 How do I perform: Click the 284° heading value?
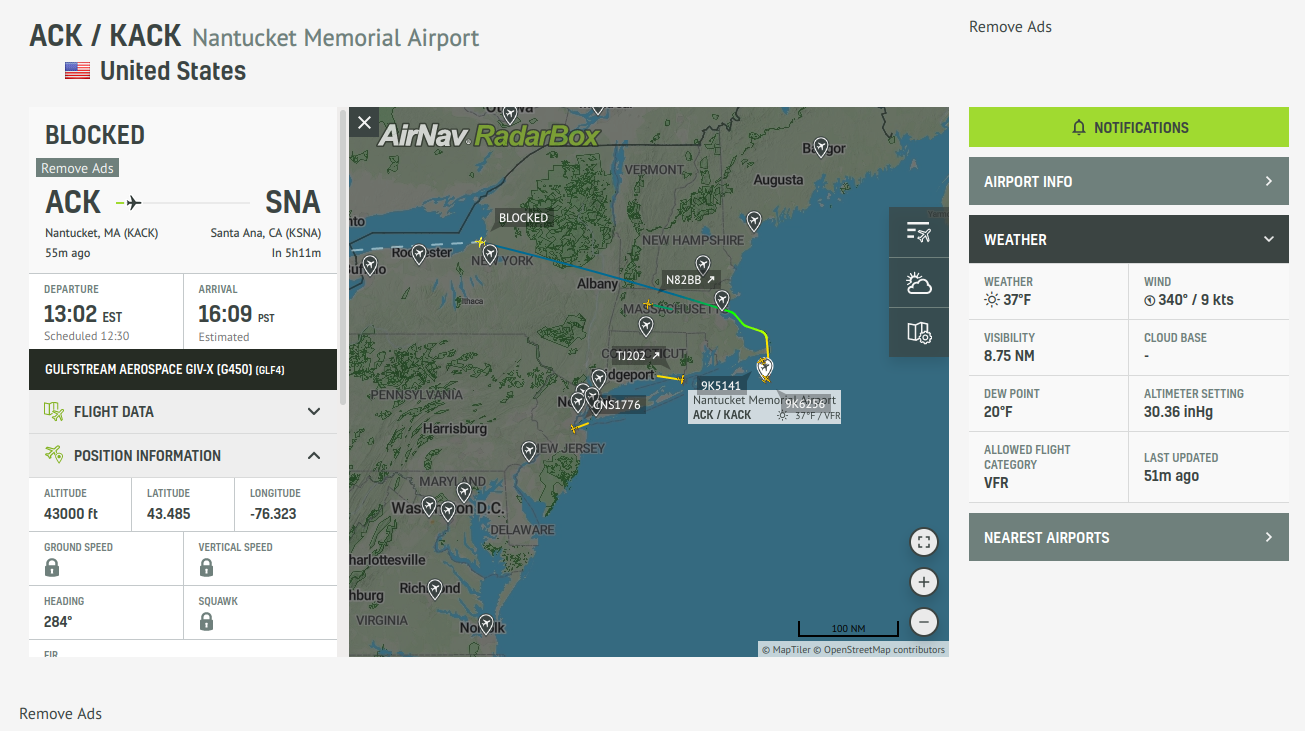(x=58, y=622)
